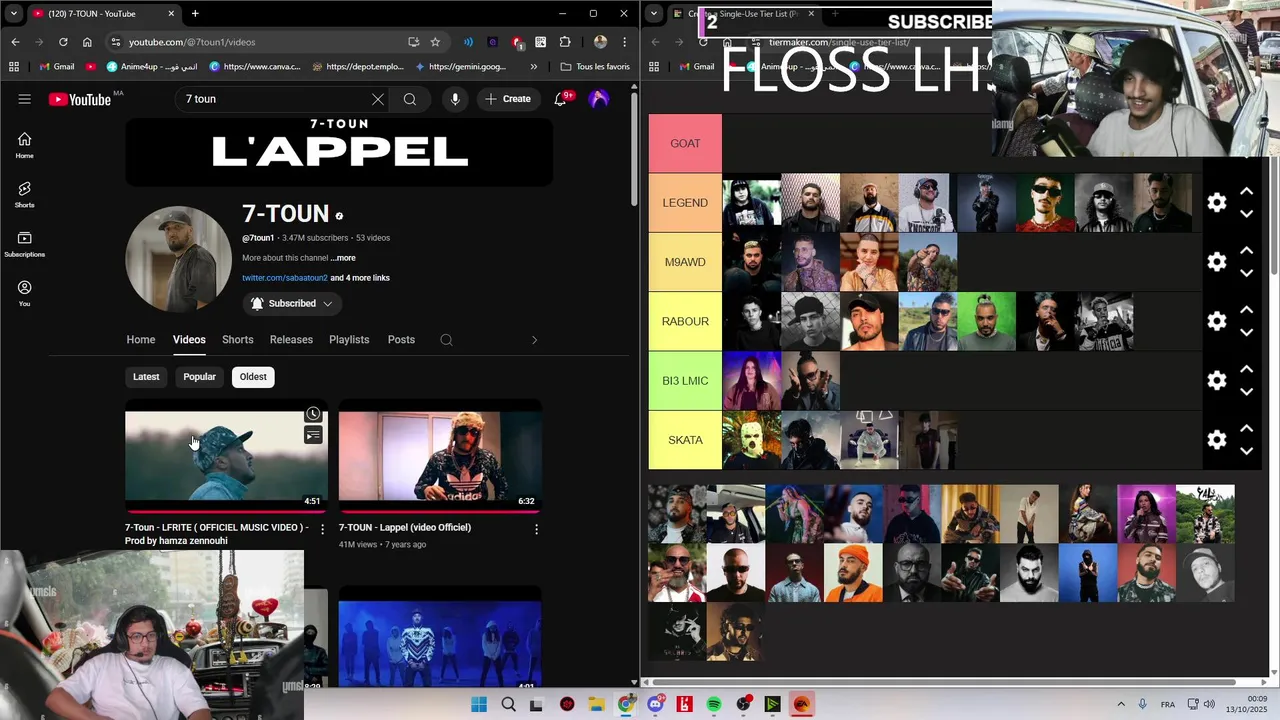Open Chrome's tab search dropdown arrow
The height and width of the screenshot is (720, 1280).
[14, 13]
